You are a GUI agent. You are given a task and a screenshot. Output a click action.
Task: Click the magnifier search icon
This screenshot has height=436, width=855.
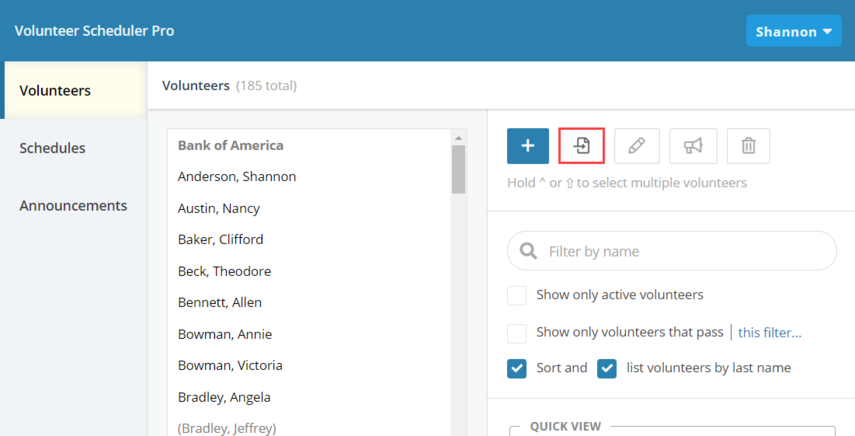tap(528, 251)
